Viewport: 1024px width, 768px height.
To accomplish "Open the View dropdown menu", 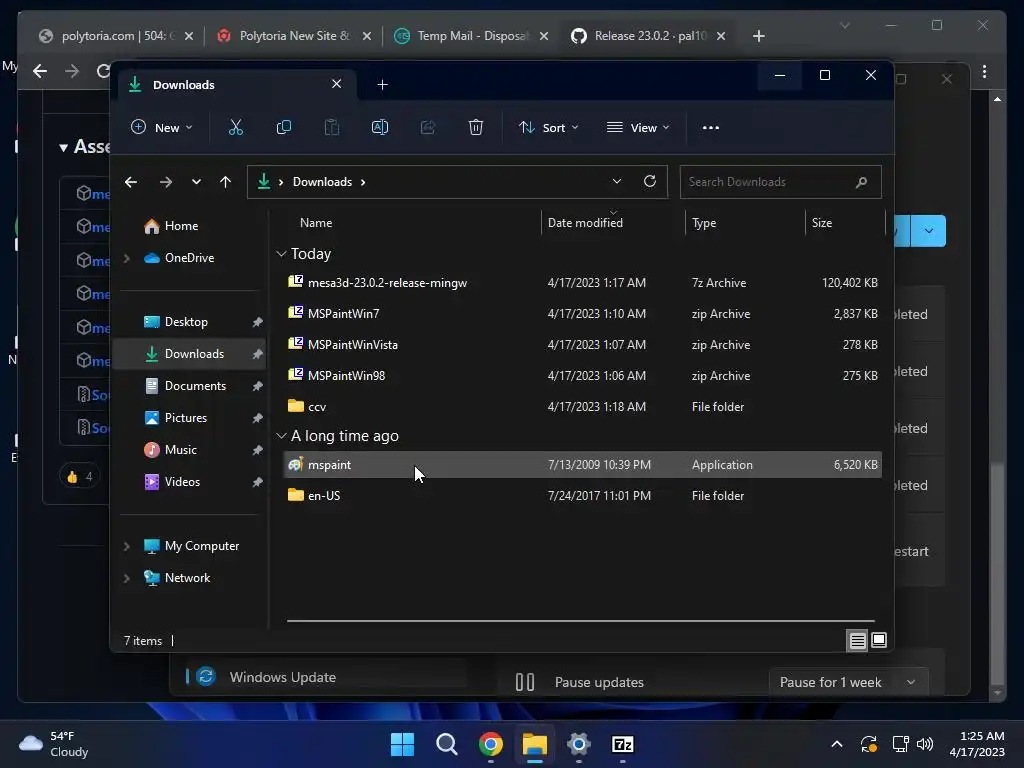I will point(637,127).
